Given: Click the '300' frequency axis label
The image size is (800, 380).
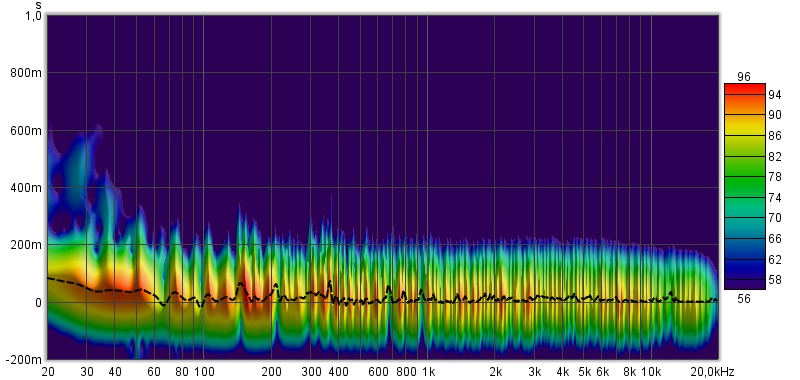Looking at the screenshot, I should point(311,371).
